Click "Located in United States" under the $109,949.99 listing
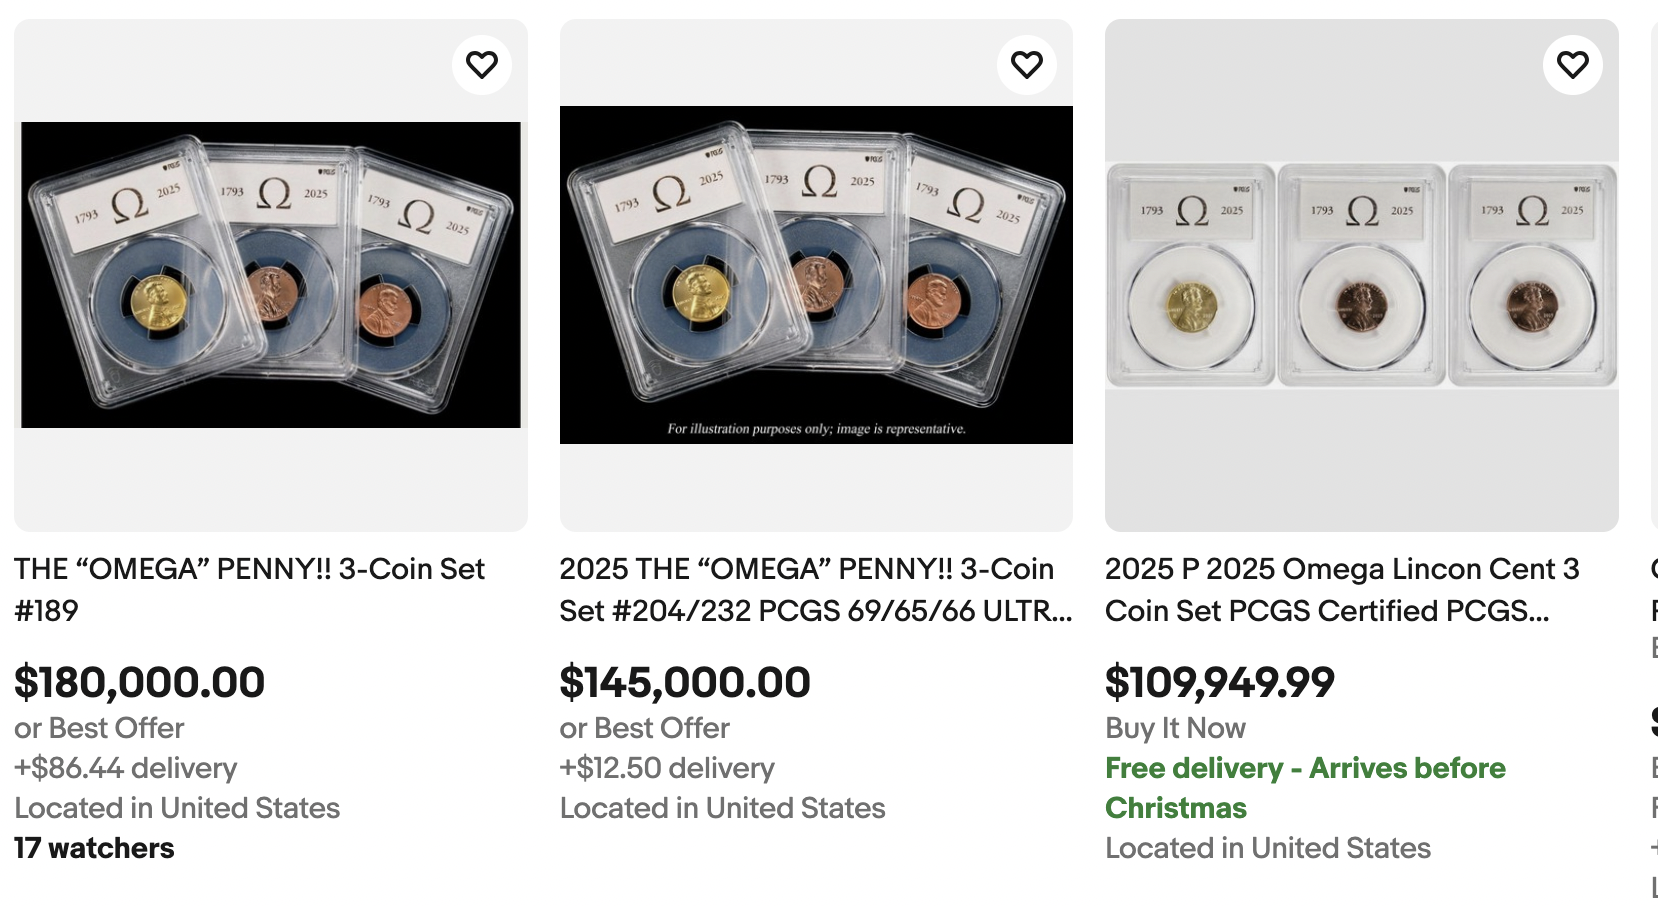The height and width of the screenshot is (906, 1658). click(1267, 848)
